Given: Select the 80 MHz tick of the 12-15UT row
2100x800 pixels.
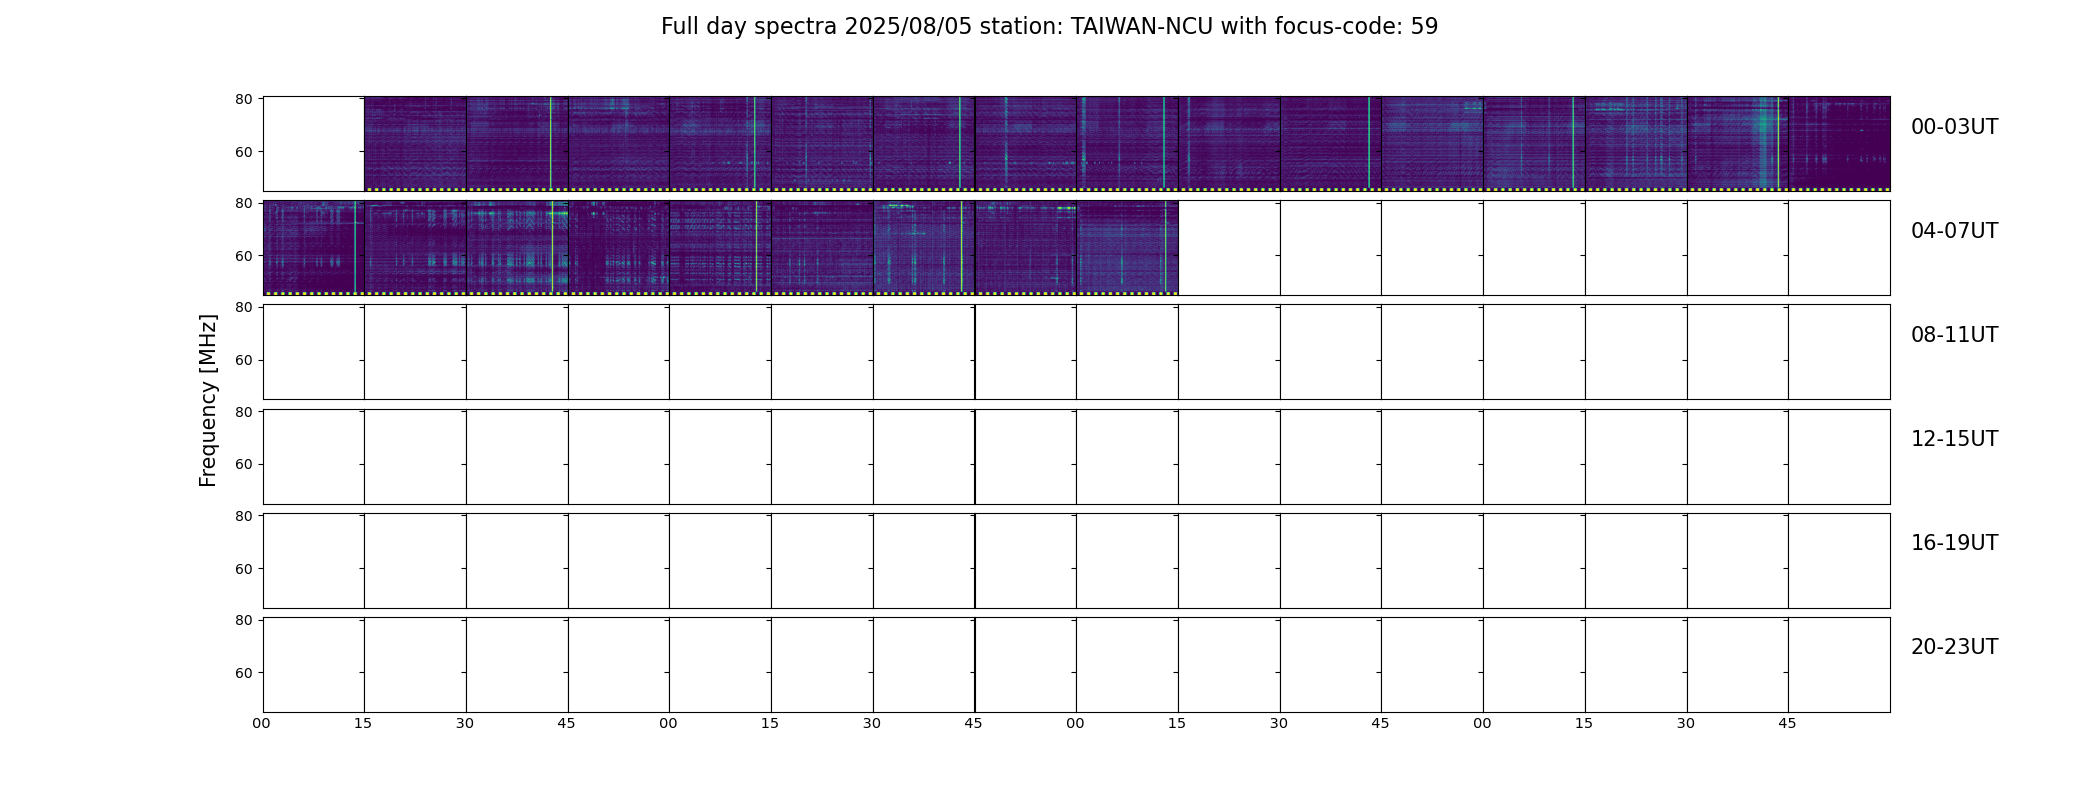Looking at the screenshot, I should [x=243, y=412].
